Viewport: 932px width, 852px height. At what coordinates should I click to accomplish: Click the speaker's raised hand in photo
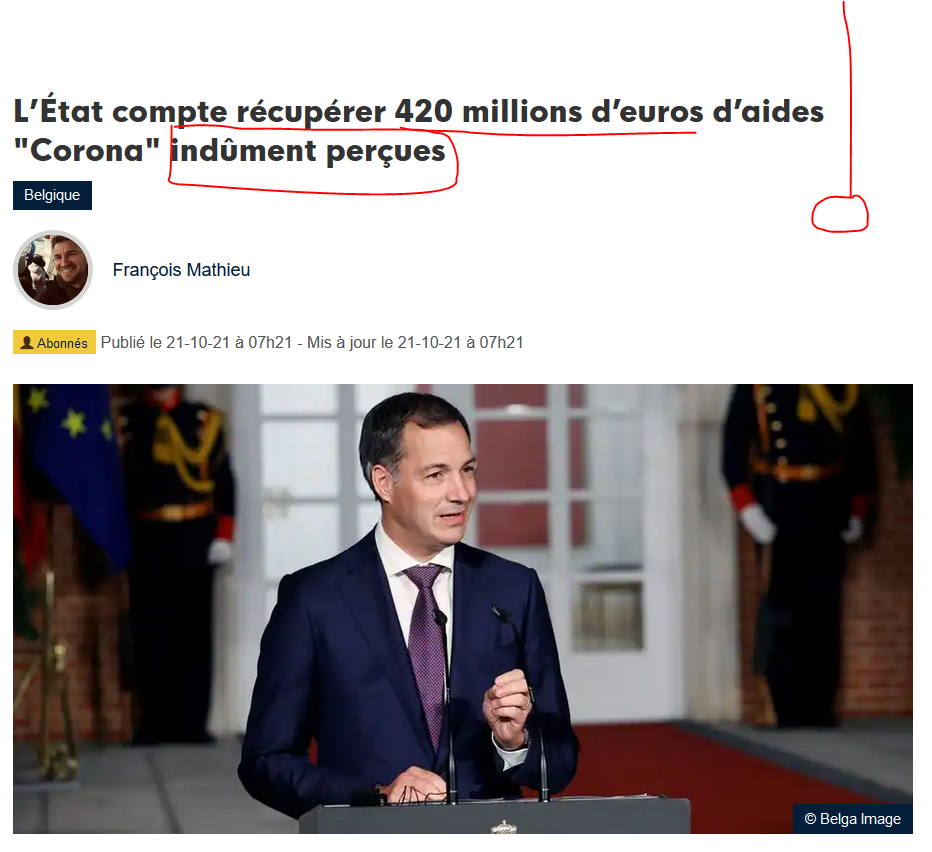(507, 705)
